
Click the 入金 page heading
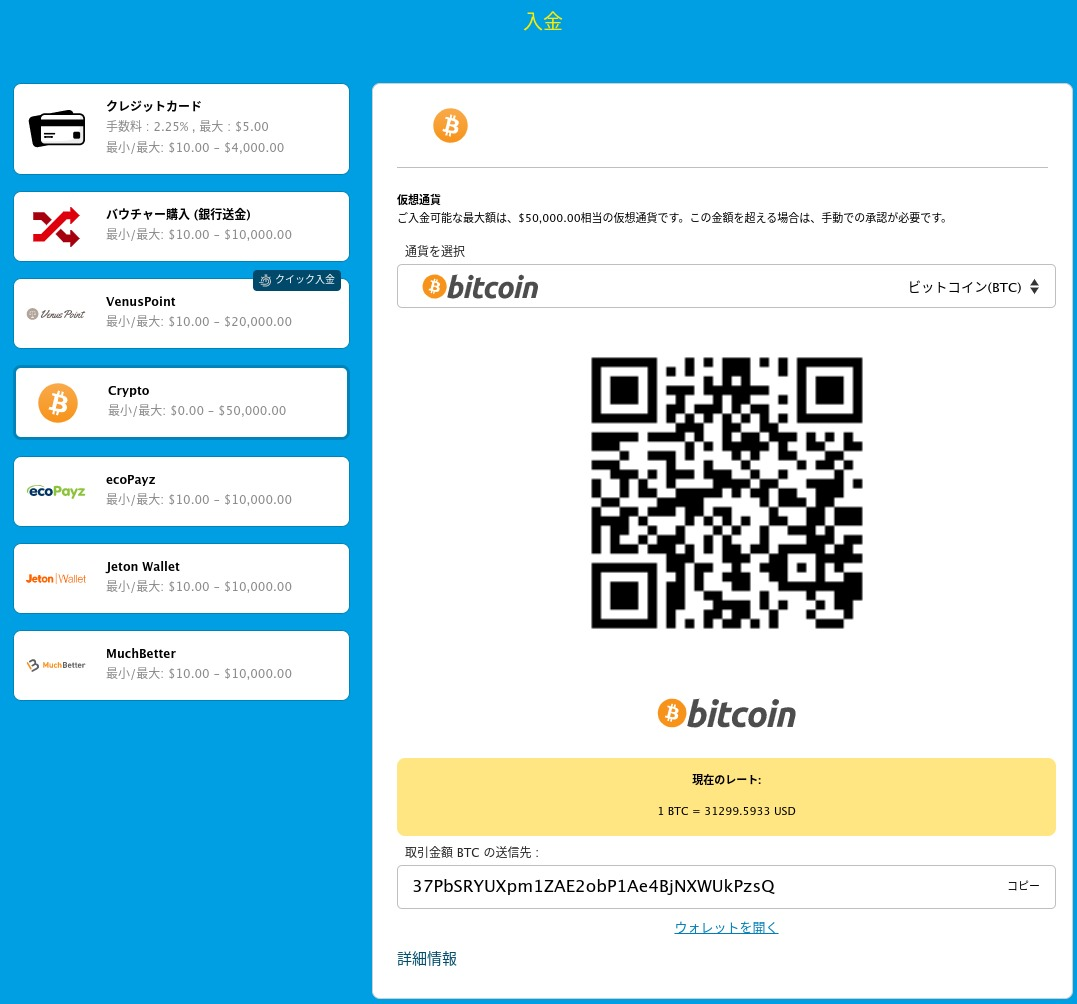pos(543,21)
